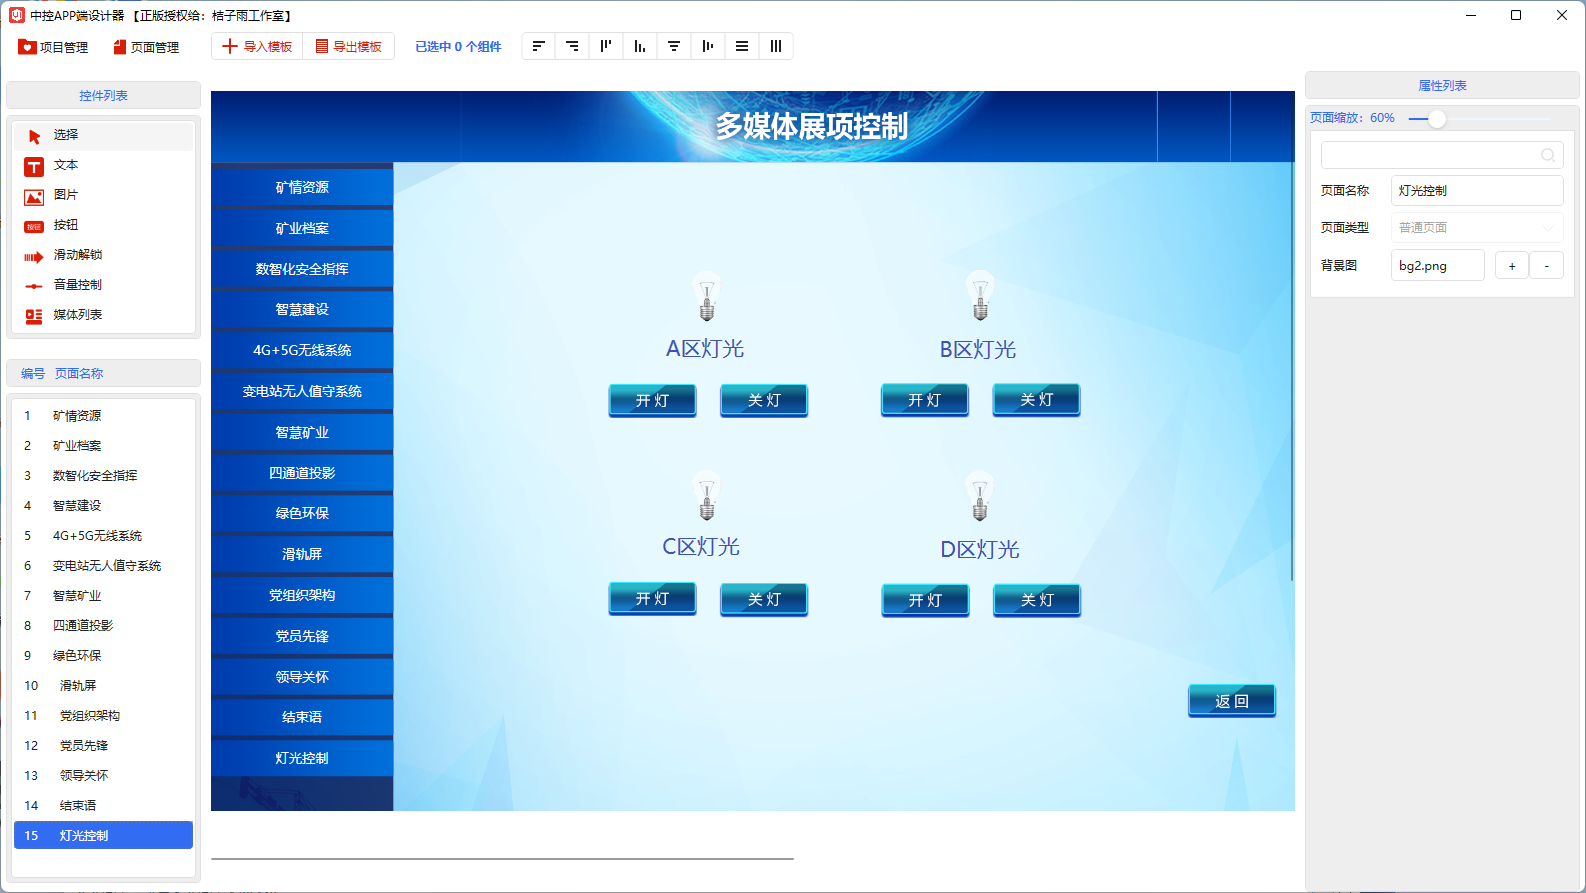
Task: Click canvas nav button 绿色环保
Action: tap(302, 513)
